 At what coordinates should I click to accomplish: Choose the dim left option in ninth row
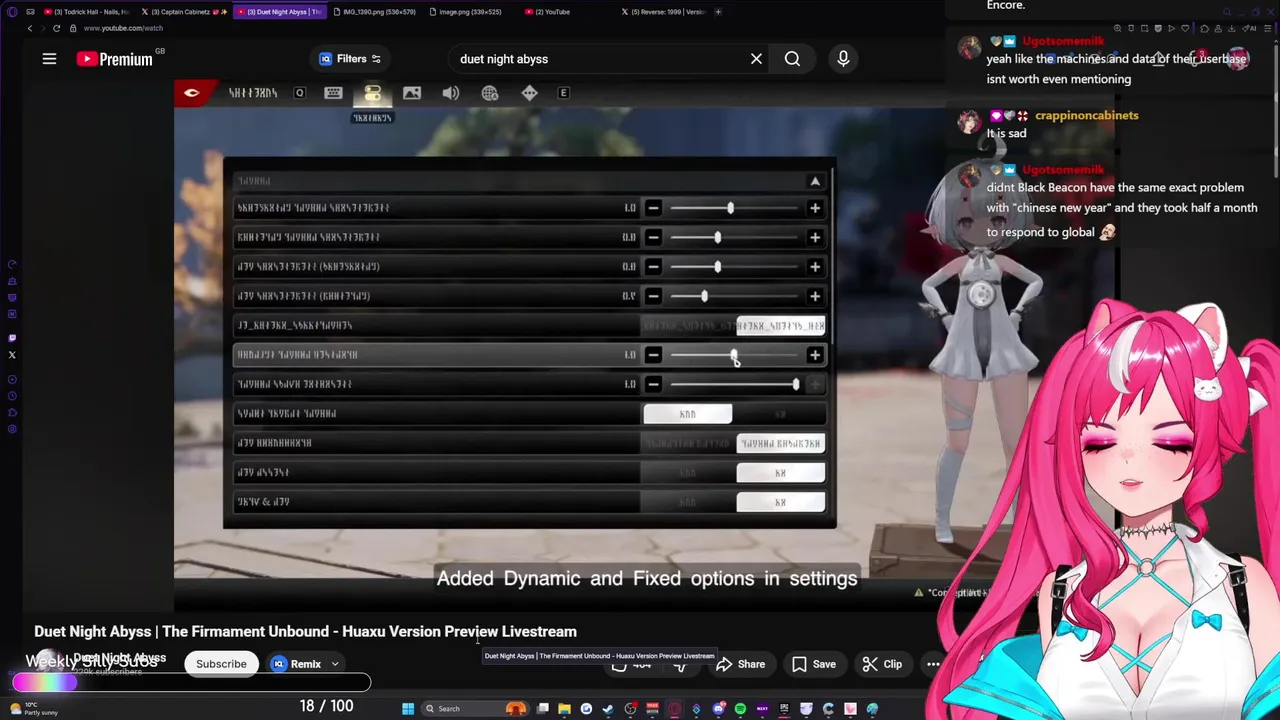688,443
